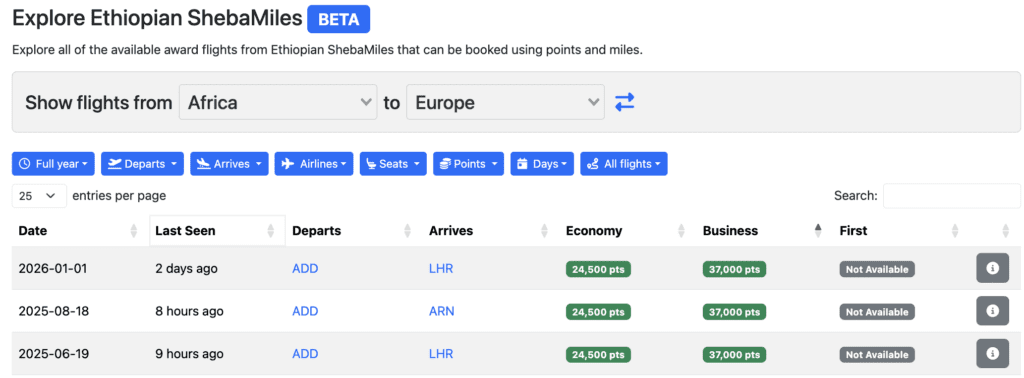Click the ARN arrival airport link
This screenshot has height=378, width=1024.
tap(441, 311)
